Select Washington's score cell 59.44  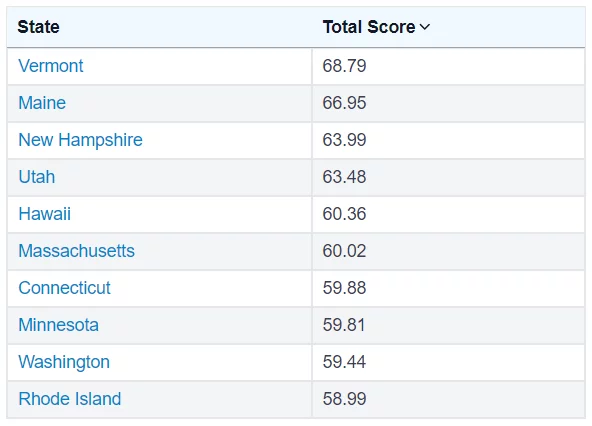pyautogui.click(x=449, y=362)
